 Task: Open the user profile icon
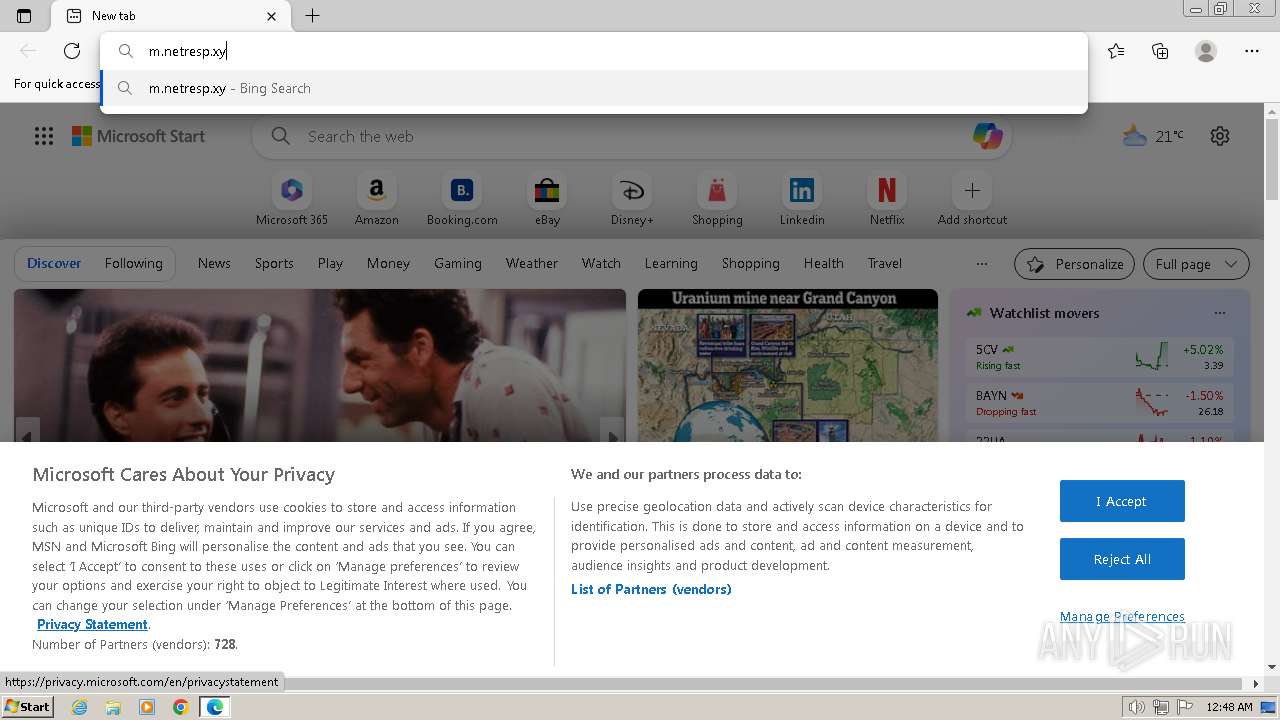coord(1206,51)
